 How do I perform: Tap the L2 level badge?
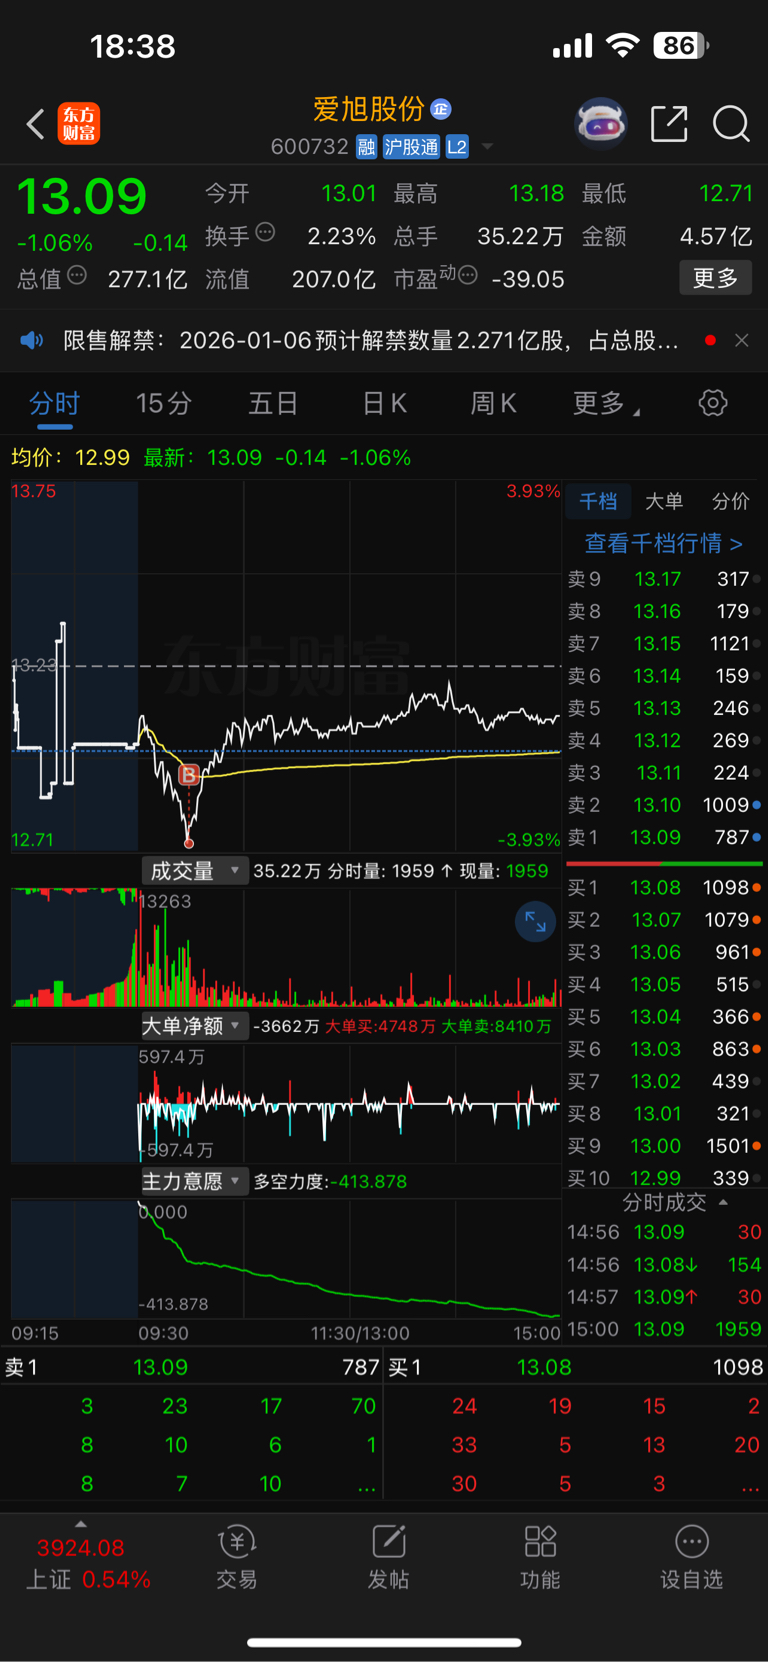coord(457,147)
